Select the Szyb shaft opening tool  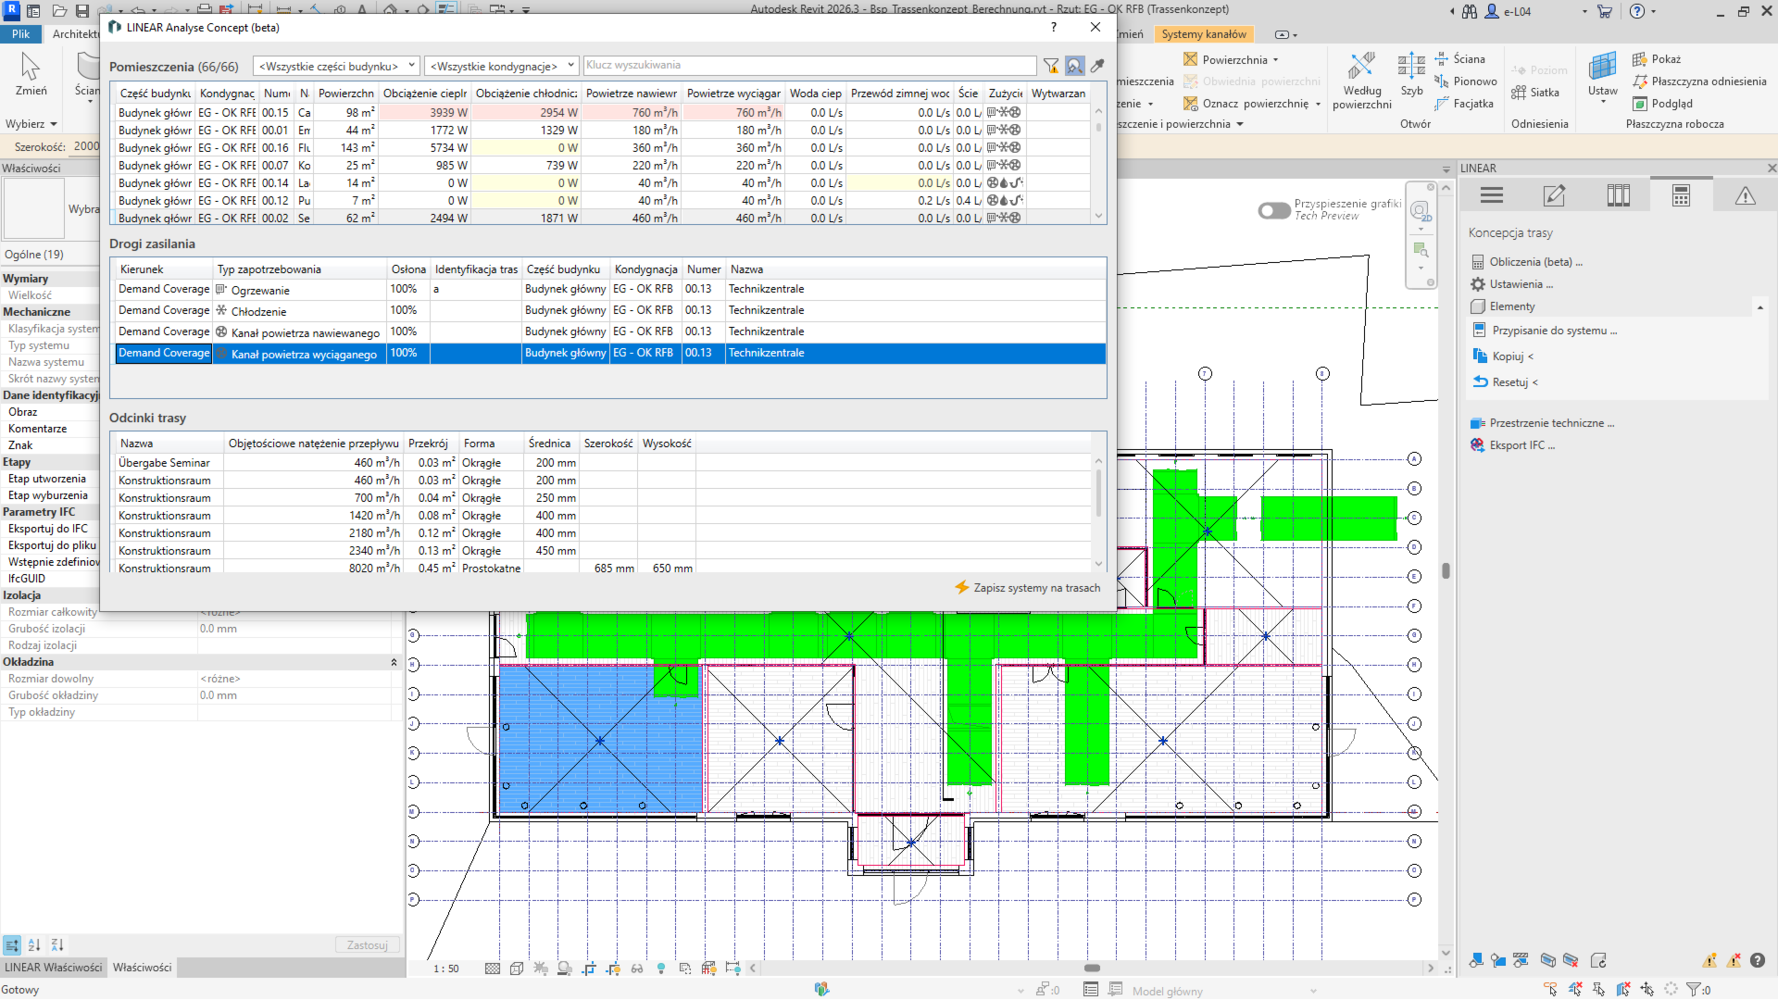point(1411,76)
